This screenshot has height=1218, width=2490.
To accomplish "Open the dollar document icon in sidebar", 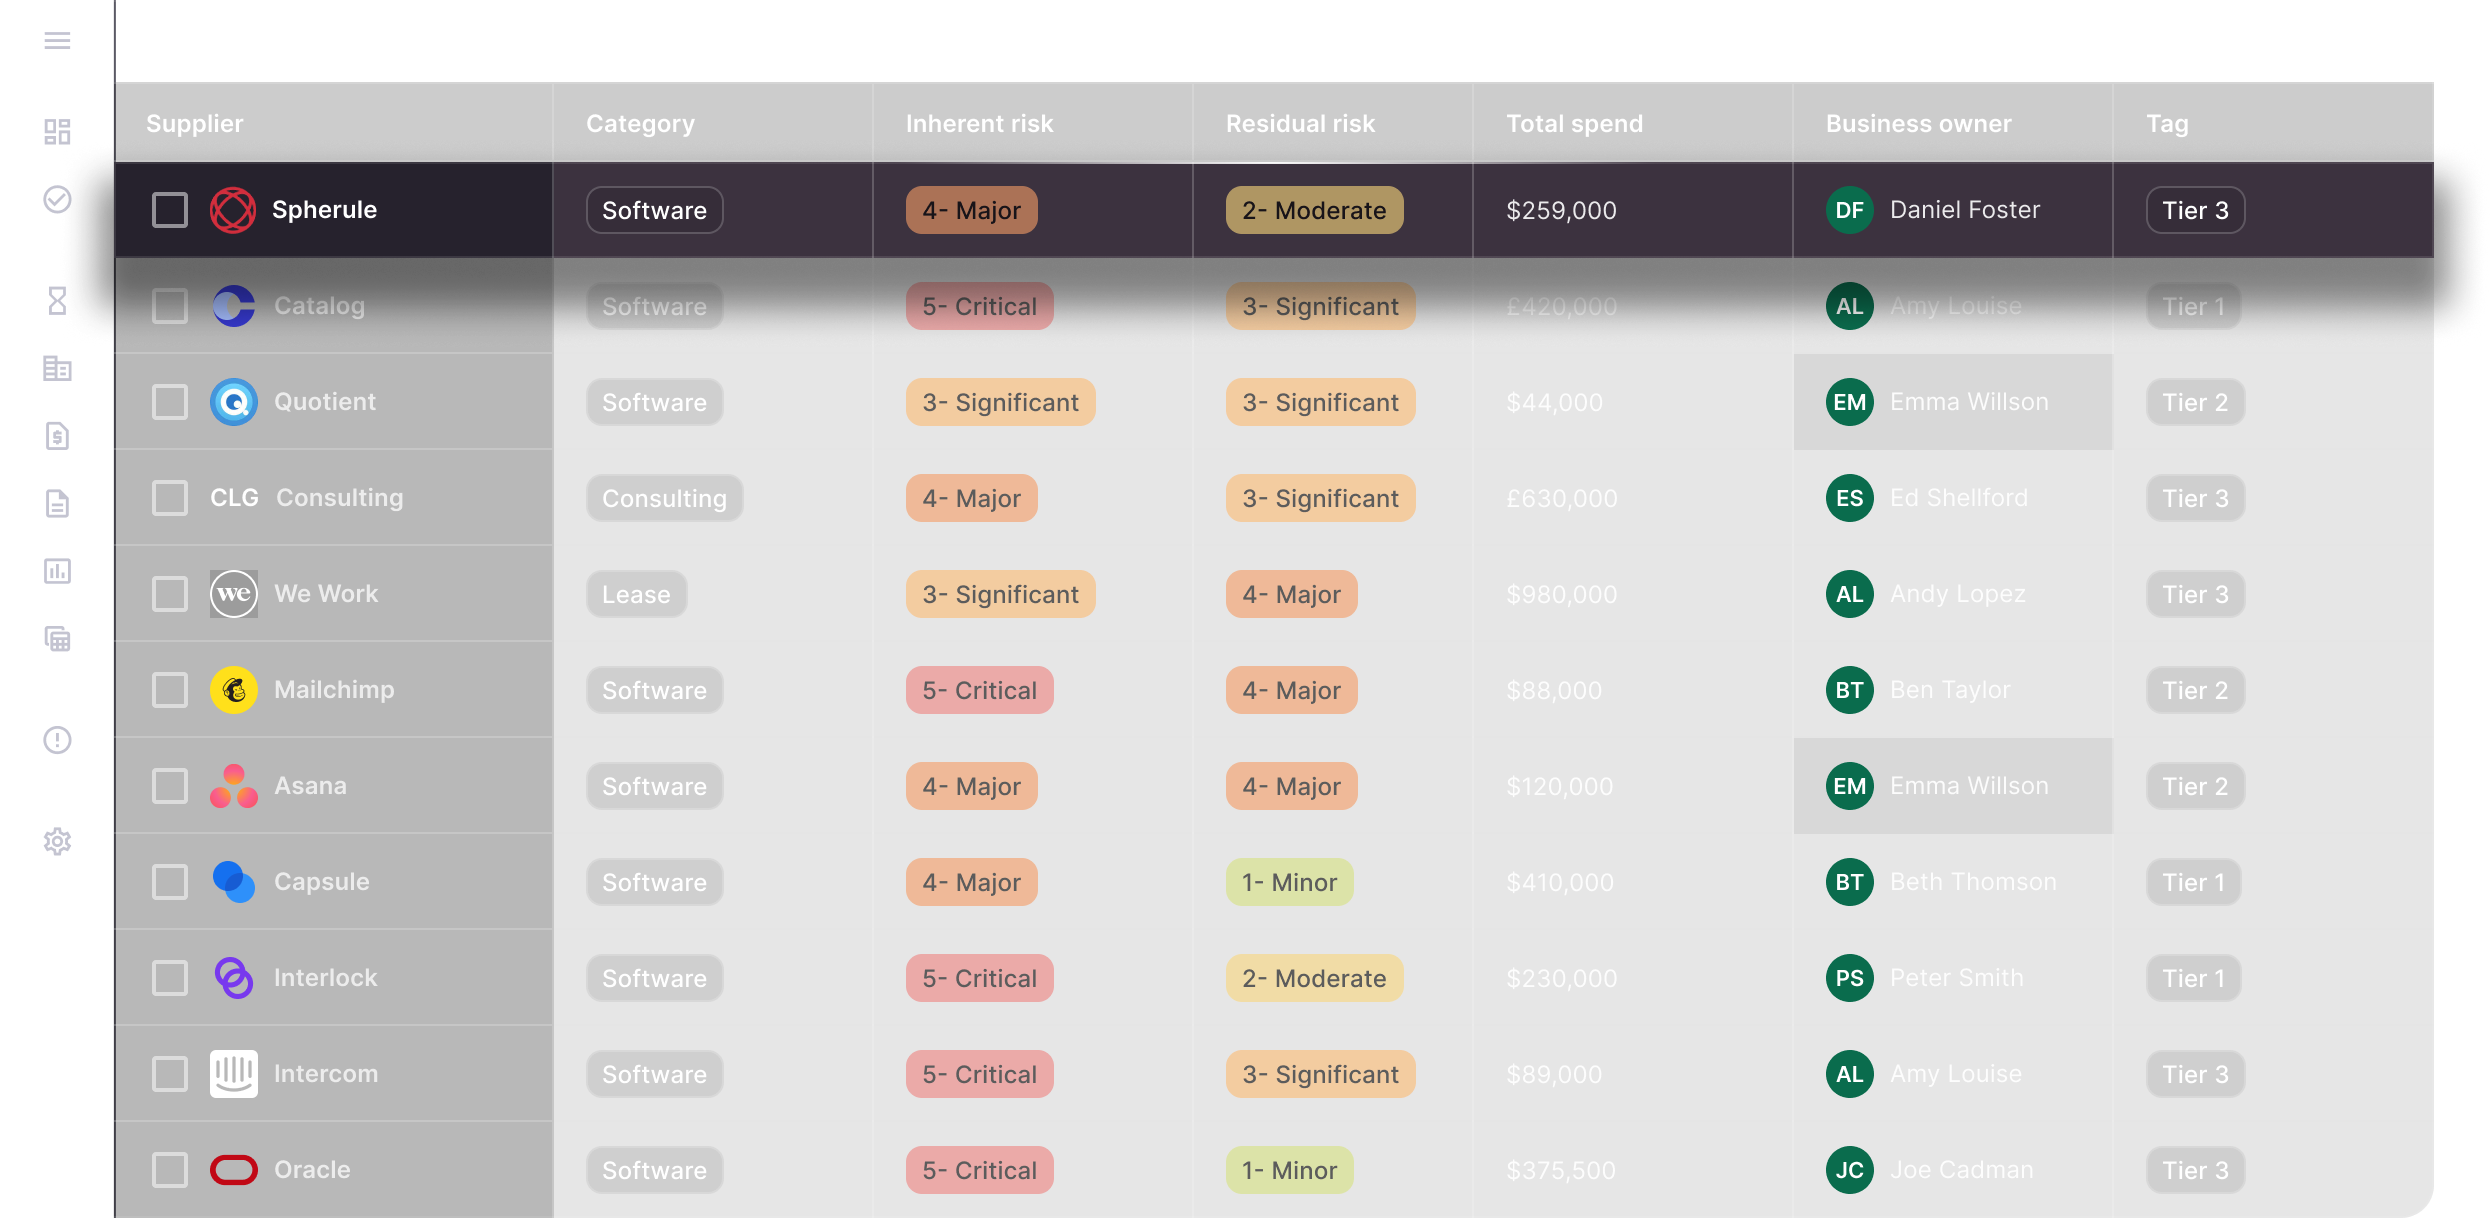I will [x=57, y=436].
